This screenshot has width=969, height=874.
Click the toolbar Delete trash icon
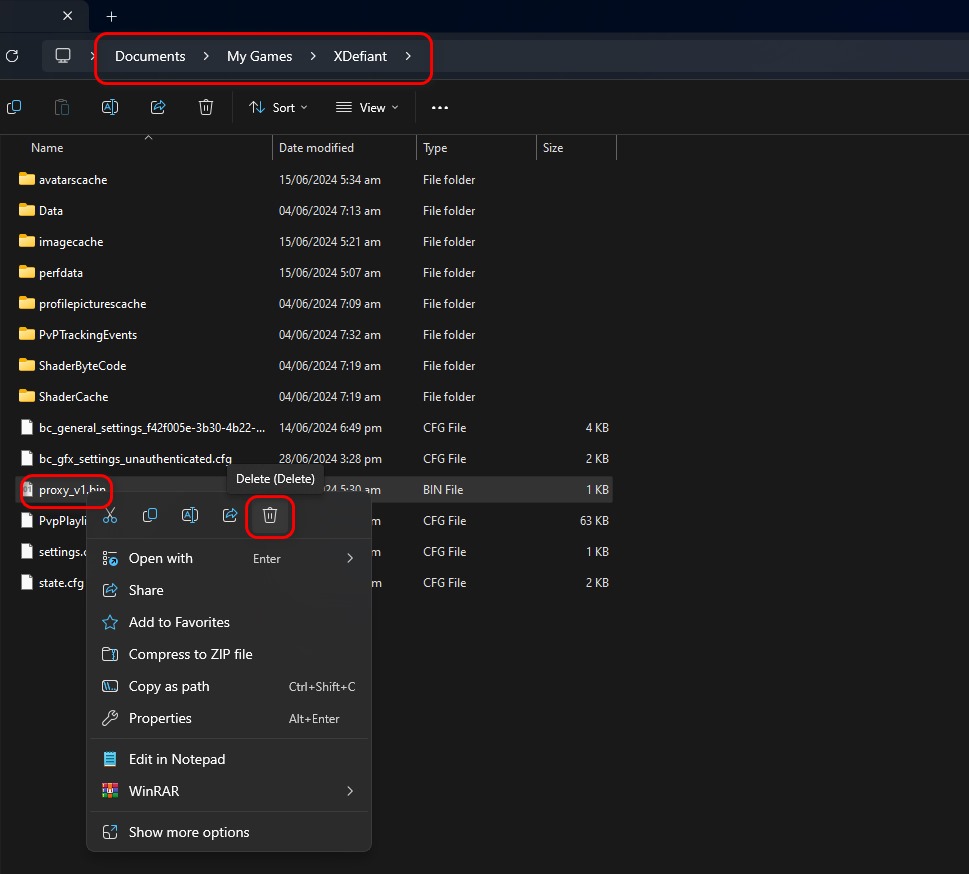(x=206, y=107)
